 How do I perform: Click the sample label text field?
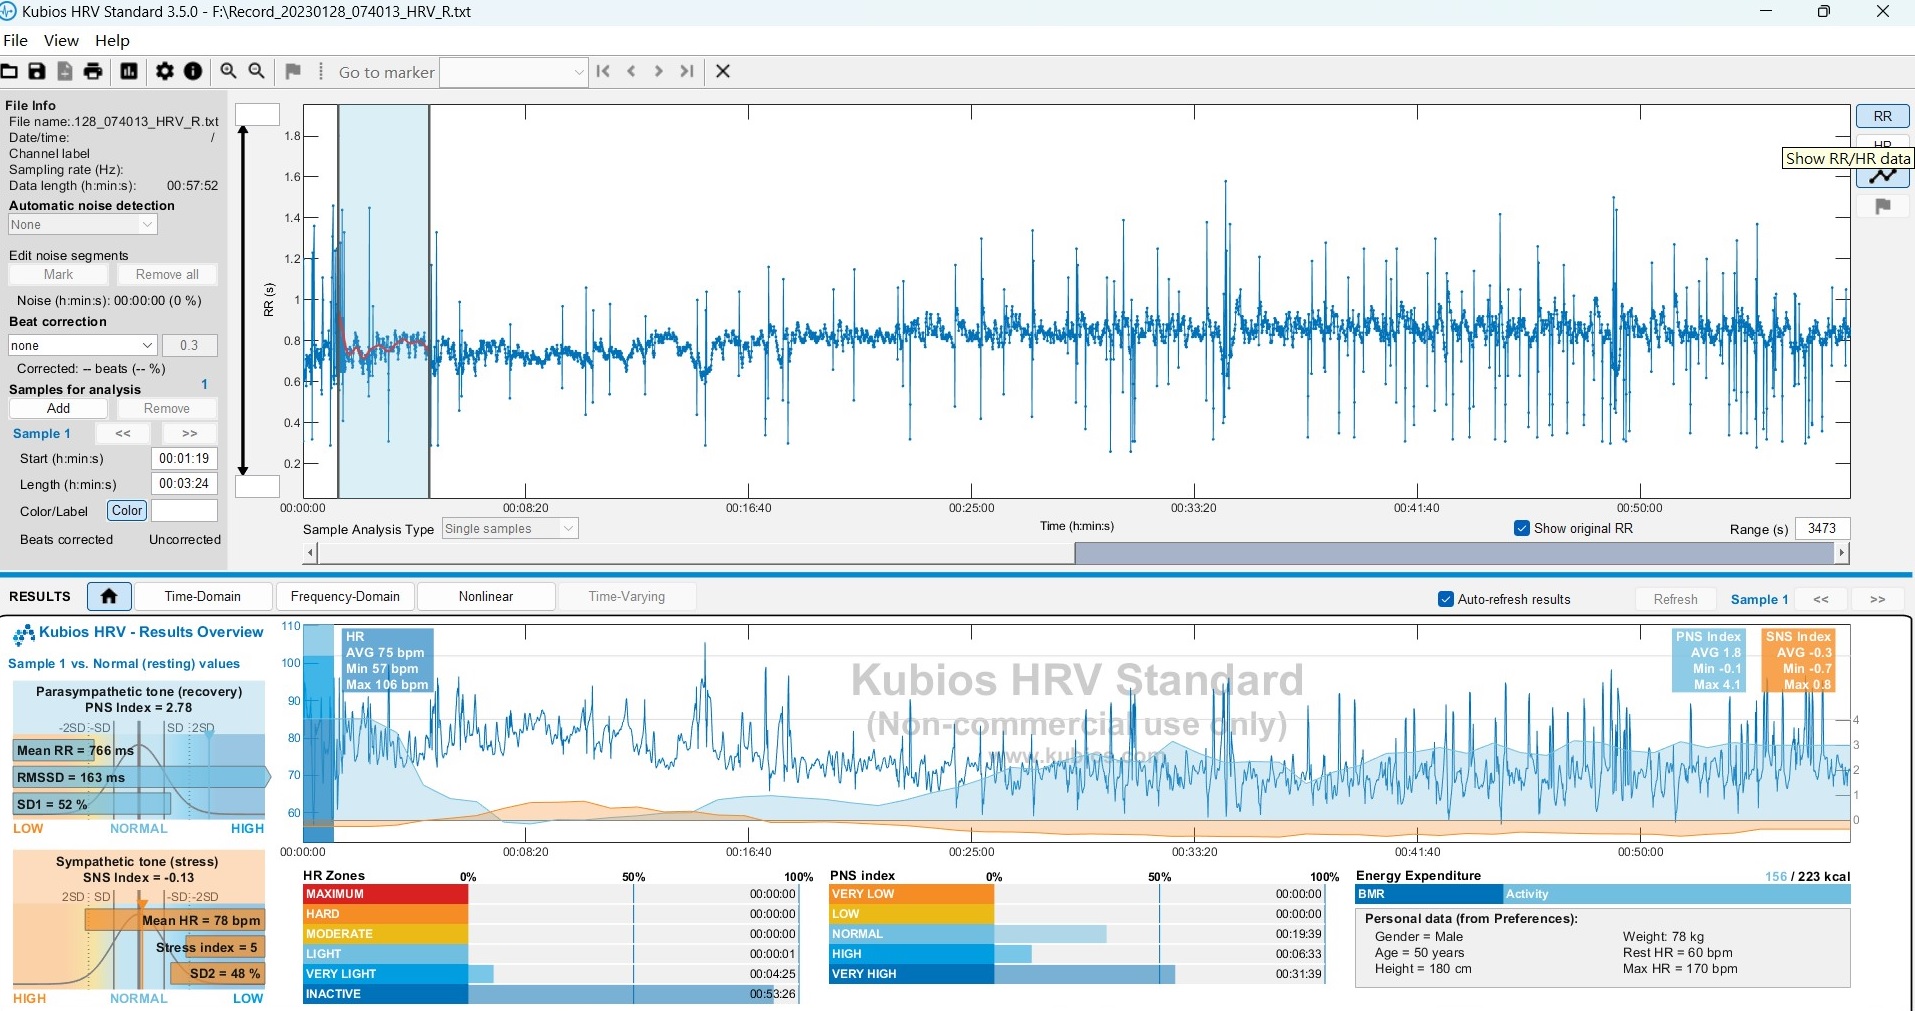185,510
